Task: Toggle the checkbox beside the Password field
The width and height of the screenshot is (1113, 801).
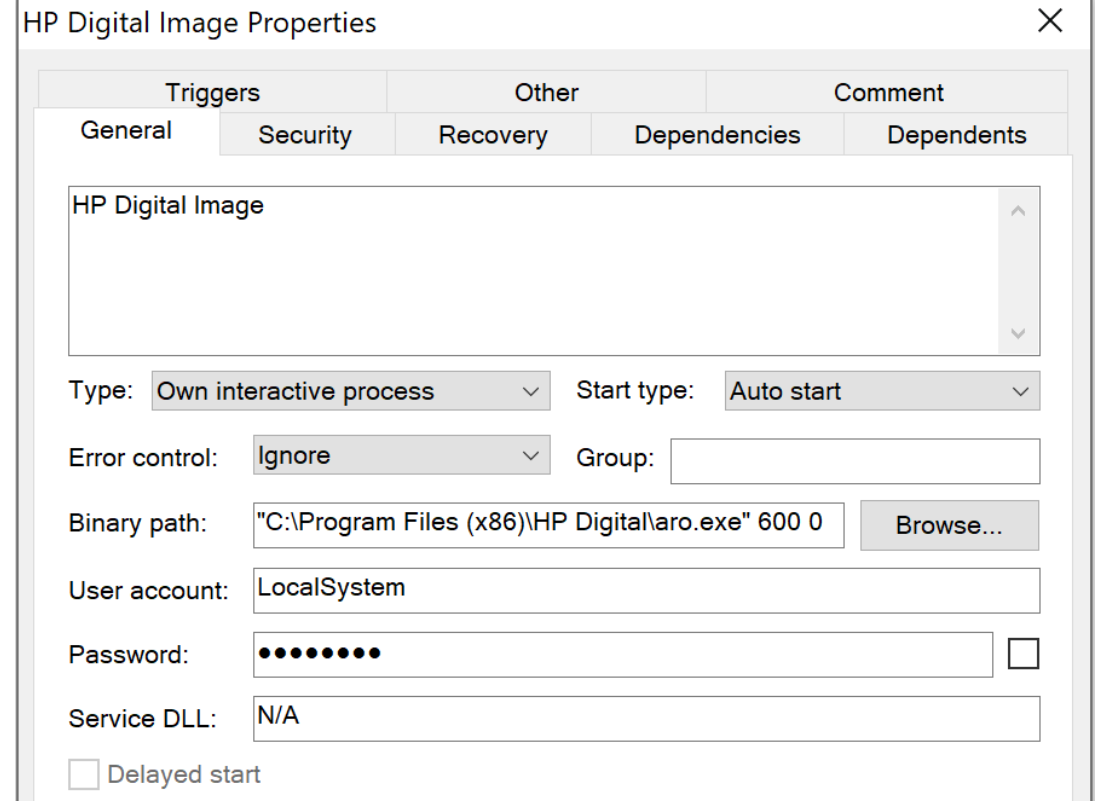Action: 1024,654
